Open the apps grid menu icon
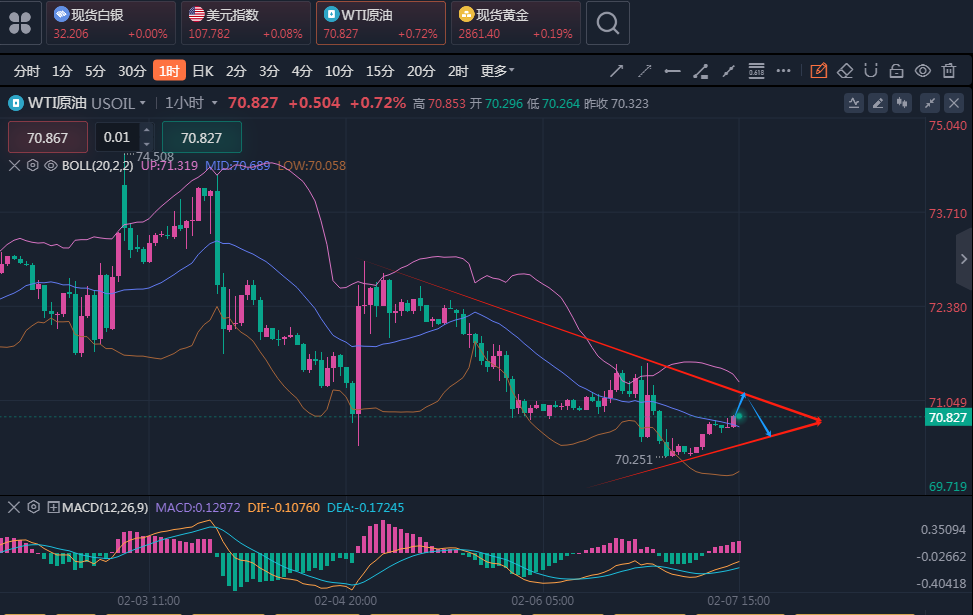Viewport: 973px width, 615px height. point(21,23)
